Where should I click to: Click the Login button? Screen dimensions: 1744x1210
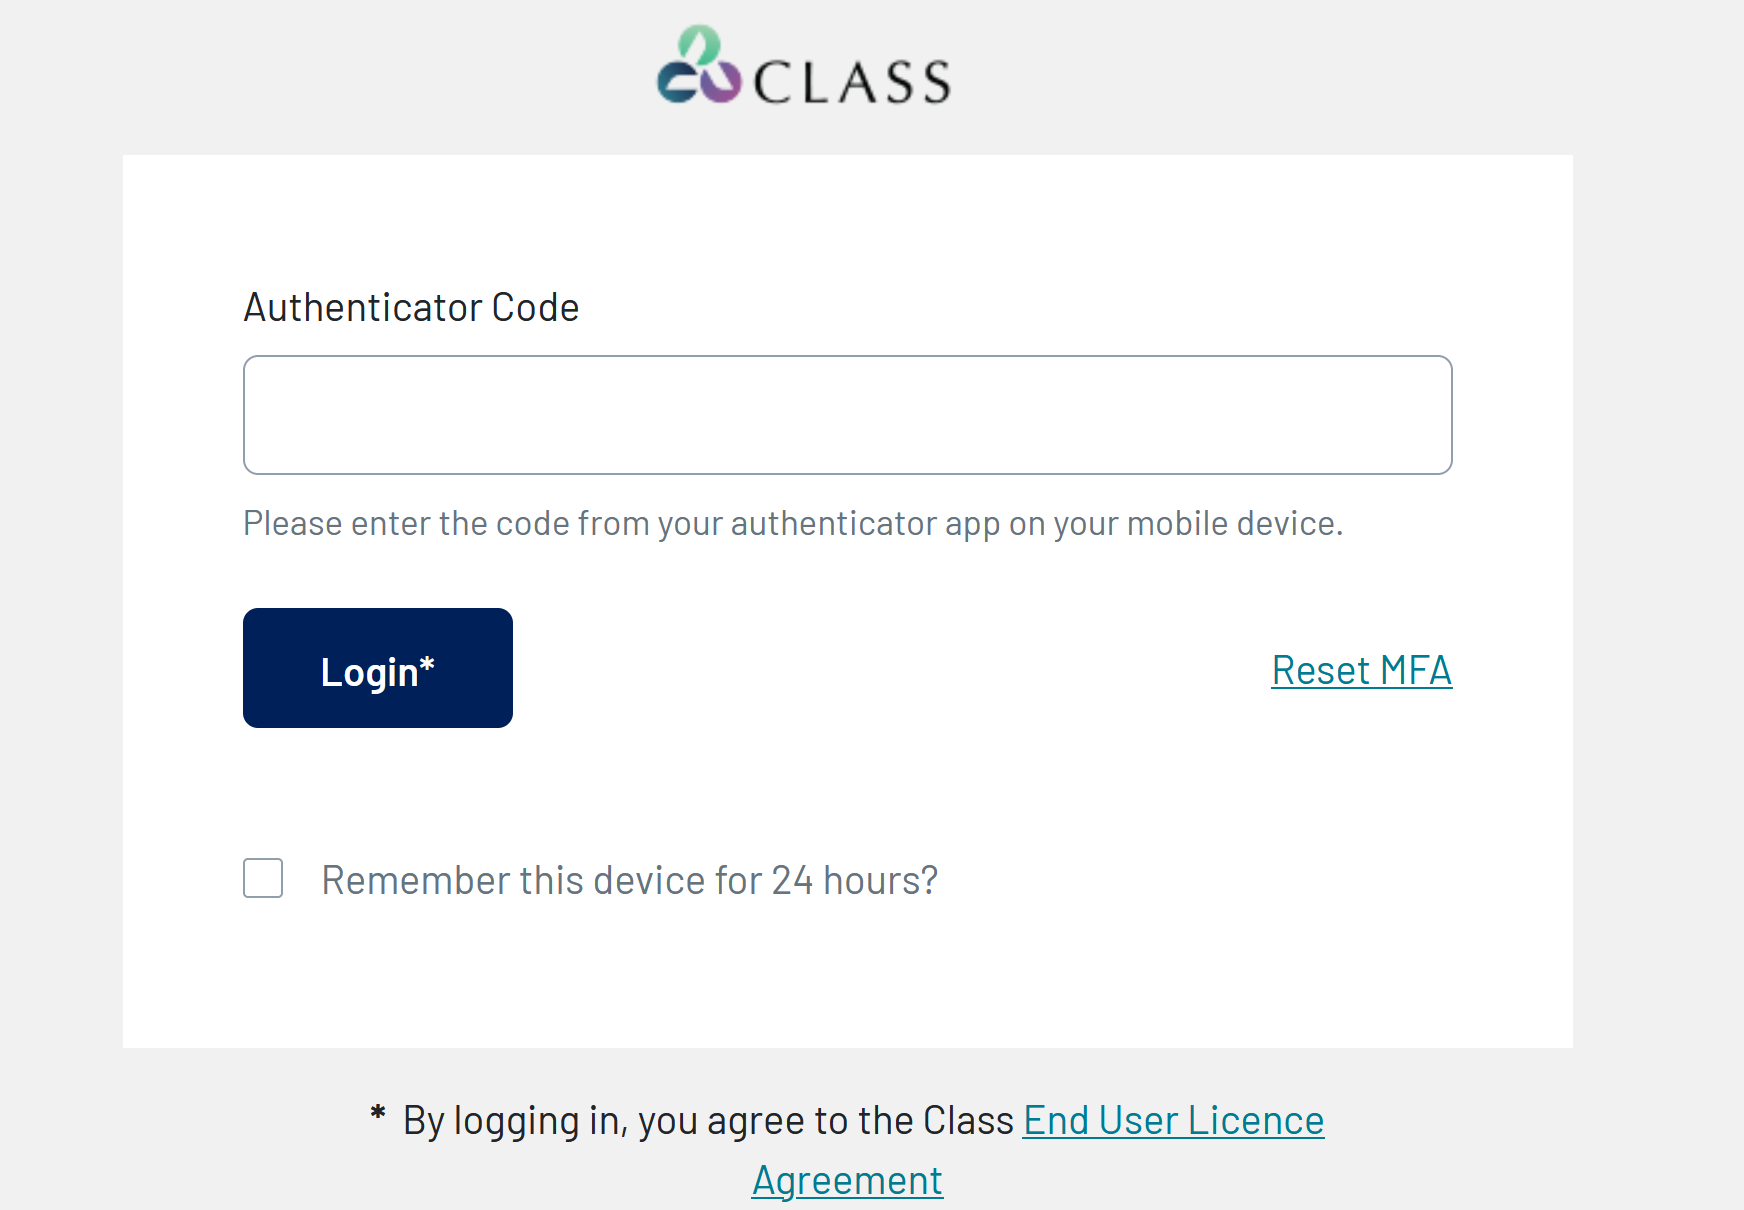[378, 668]
